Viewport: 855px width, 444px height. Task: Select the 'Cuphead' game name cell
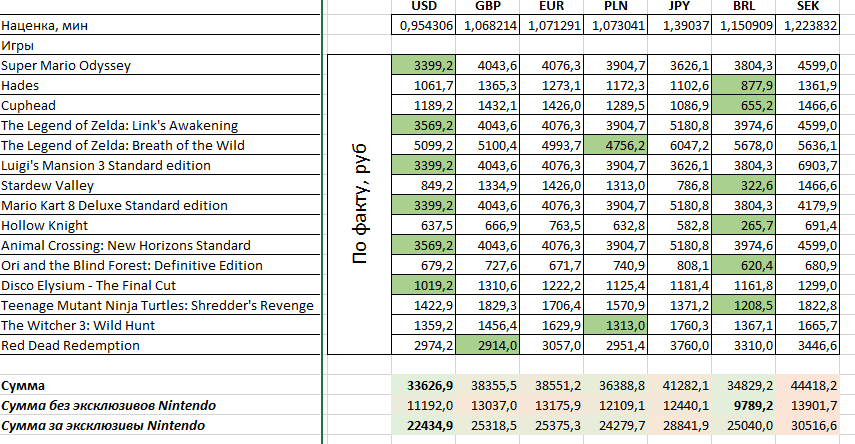(x=160, y=105)
